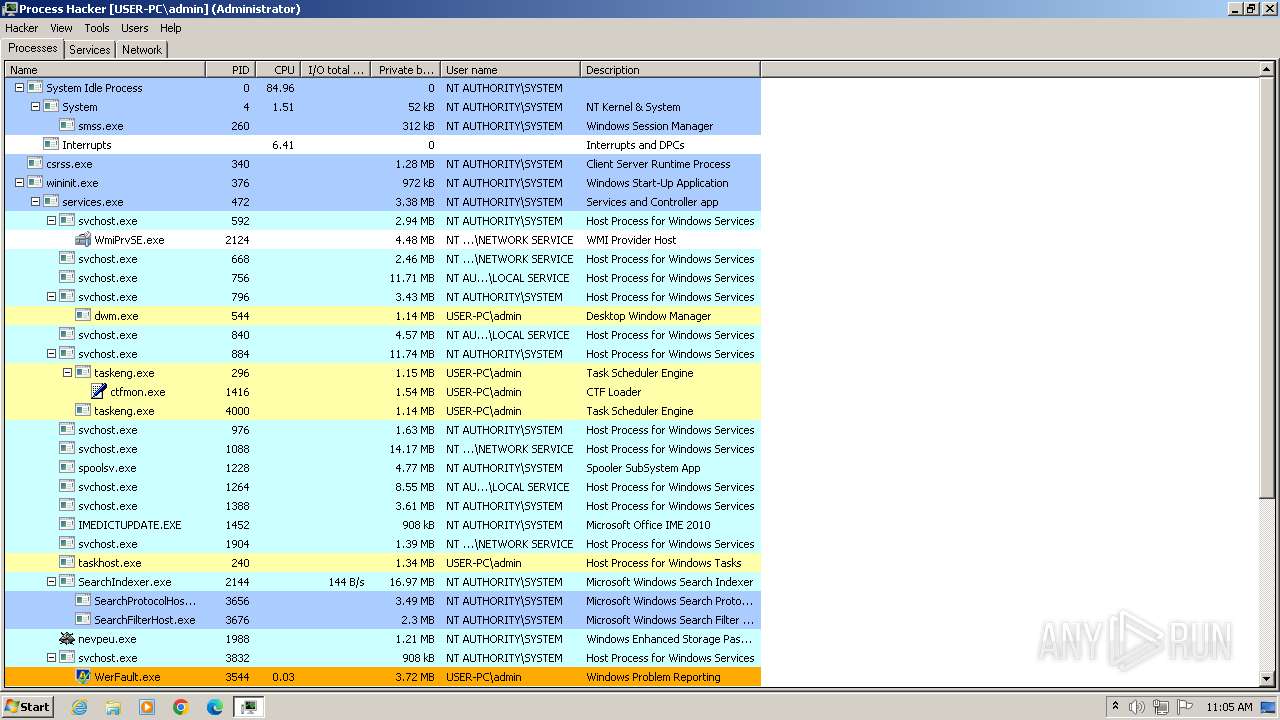1280x720 pixels.
Task: Click the taskeng.exe PID 4000 icon
Action: pos(83,411)
